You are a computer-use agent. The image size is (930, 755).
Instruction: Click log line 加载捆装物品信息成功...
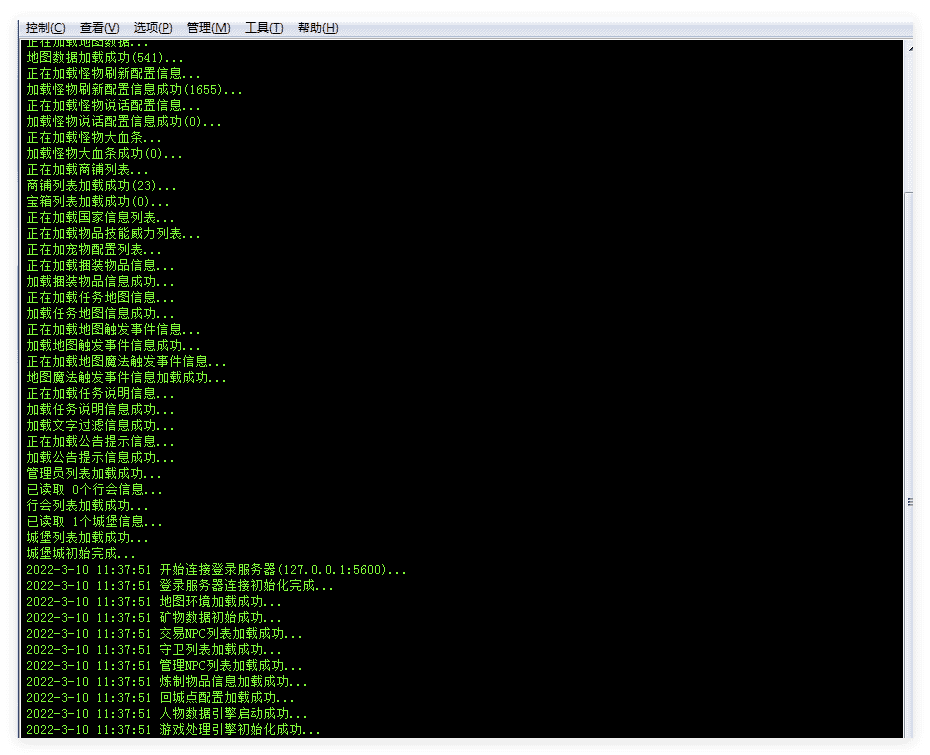100,282
